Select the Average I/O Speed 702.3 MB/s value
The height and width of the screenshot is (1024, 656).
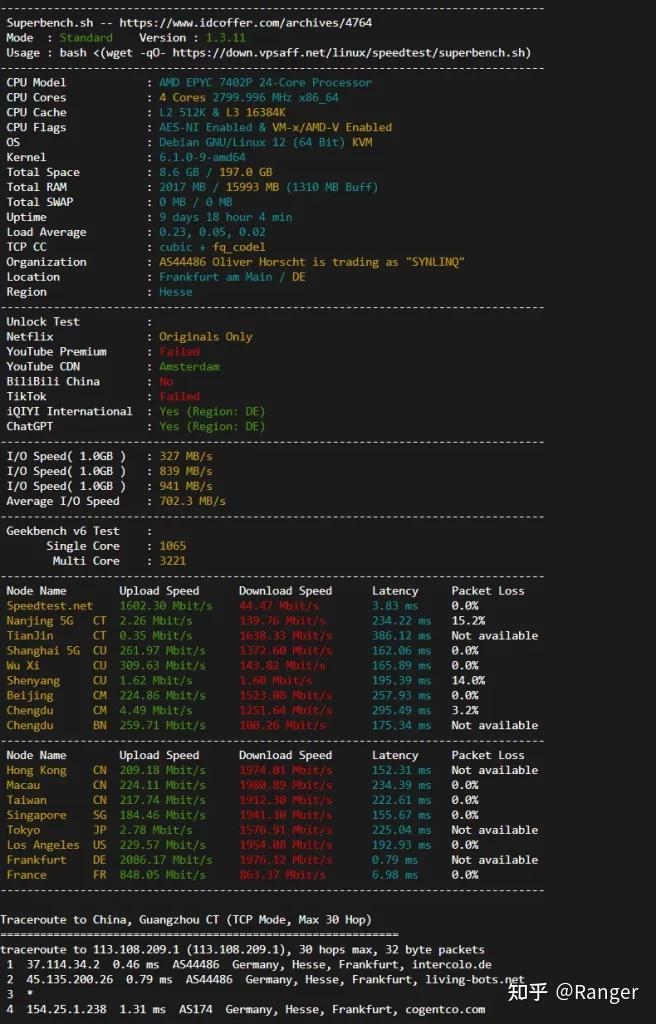click(192, 501)
